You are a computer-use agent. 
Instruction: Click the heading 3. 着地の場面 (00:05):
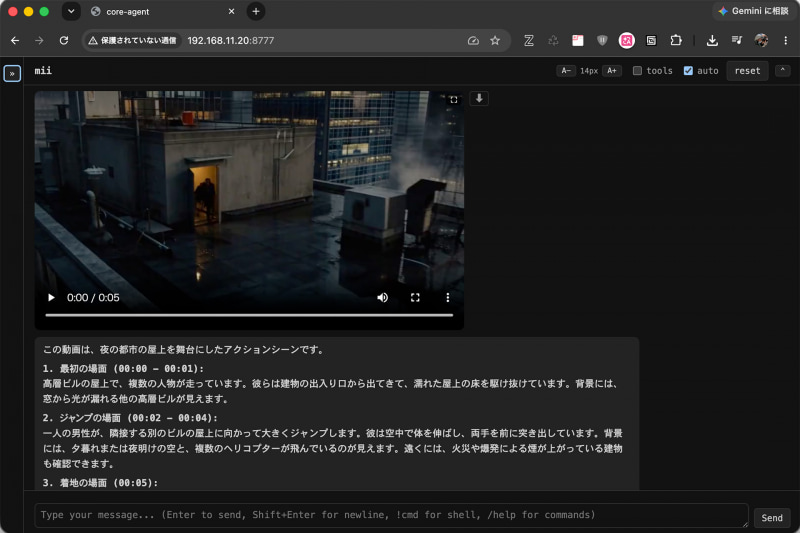tap(101, 483)
